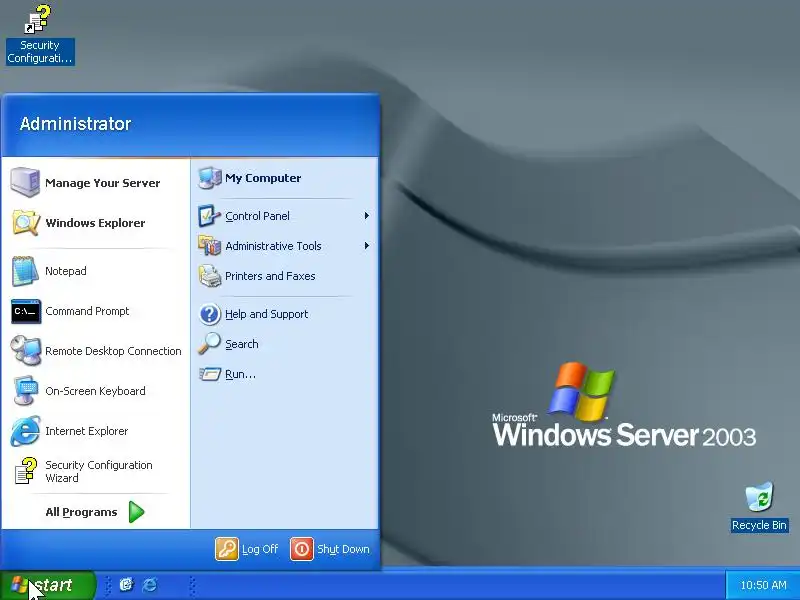Click the All Programs label
Viewport: 800px width, 600px height.
(82, 512)
